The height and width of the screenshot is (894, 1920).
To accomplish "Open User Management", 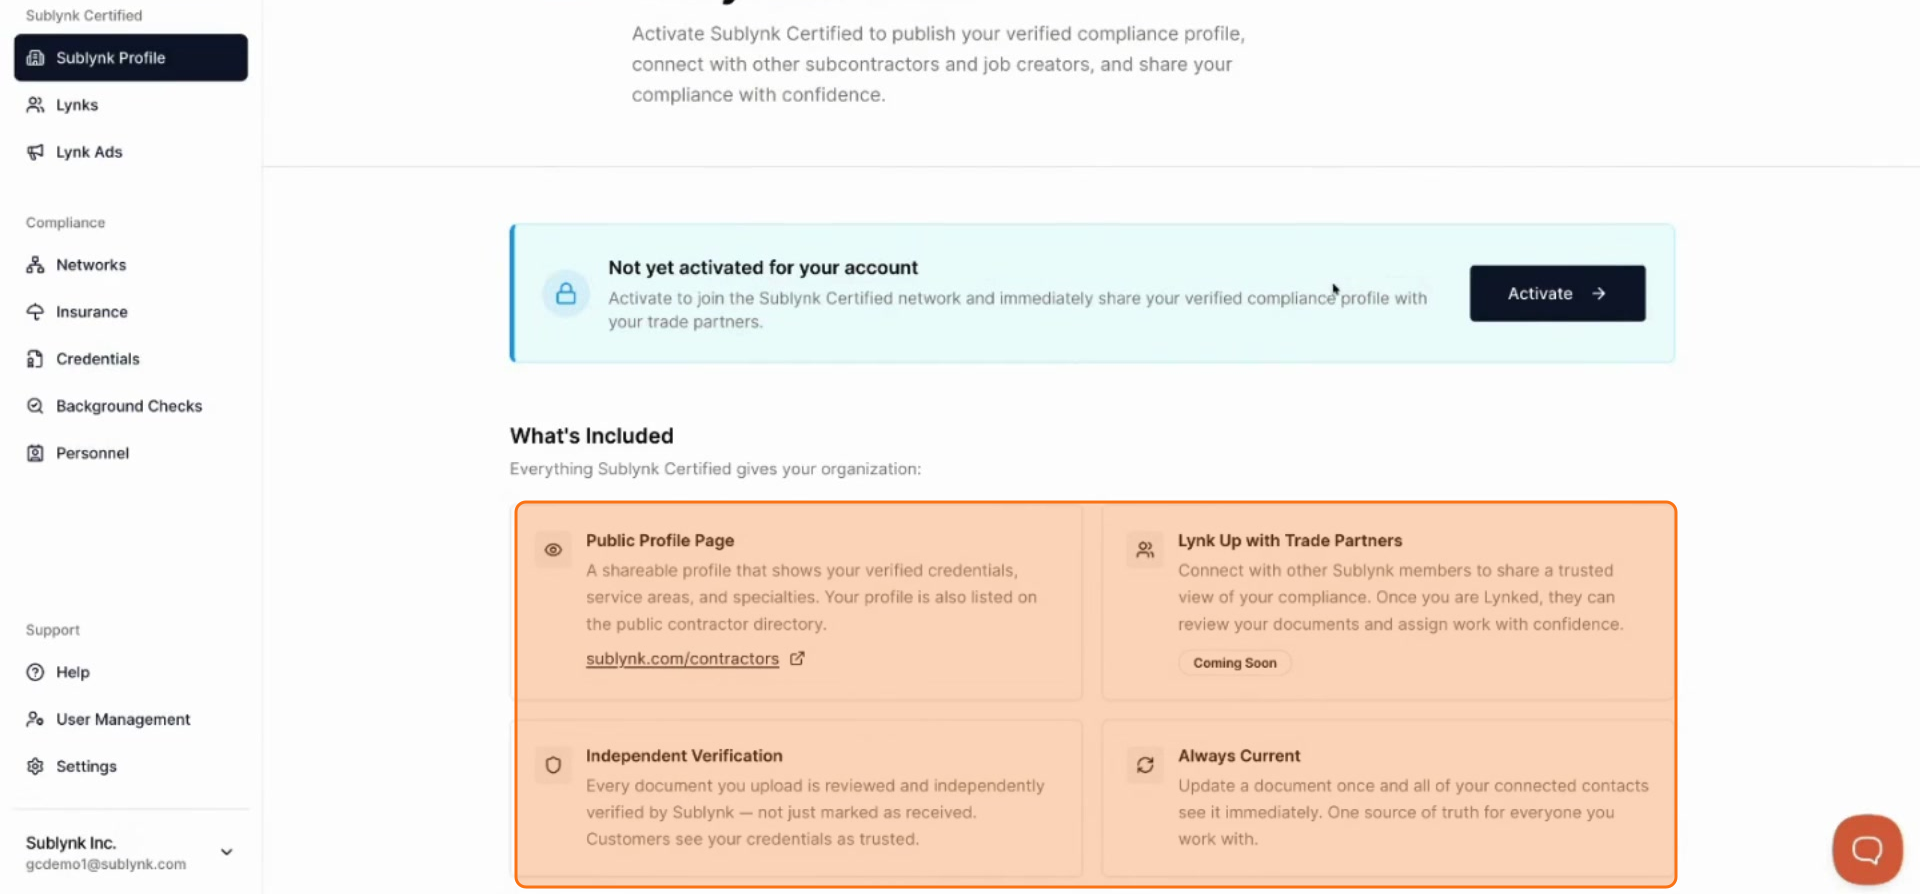I will click(130, 719).
